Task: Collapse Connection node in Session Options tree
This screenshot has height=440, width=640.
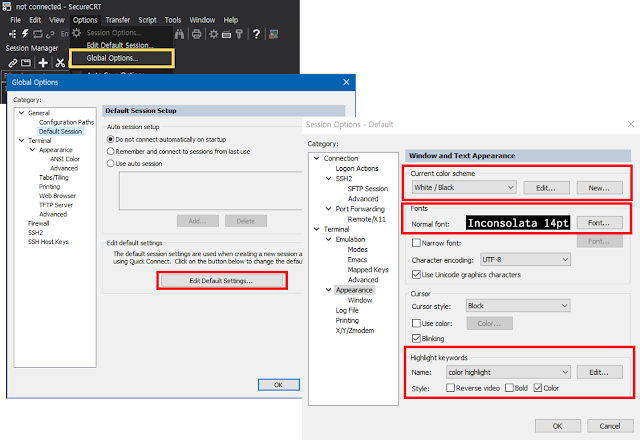Action: [x=316, y=158]
